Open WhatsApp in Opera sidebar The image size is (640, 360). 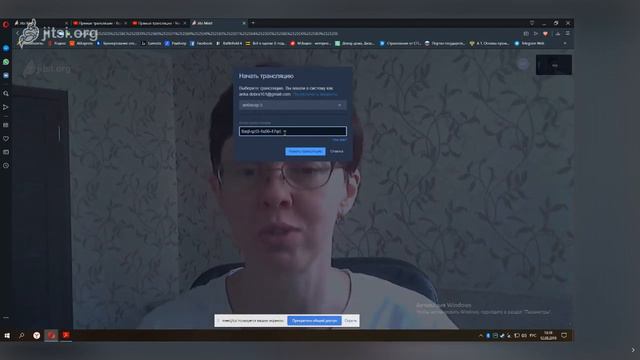pyautogui.click(x=6, y=62)
